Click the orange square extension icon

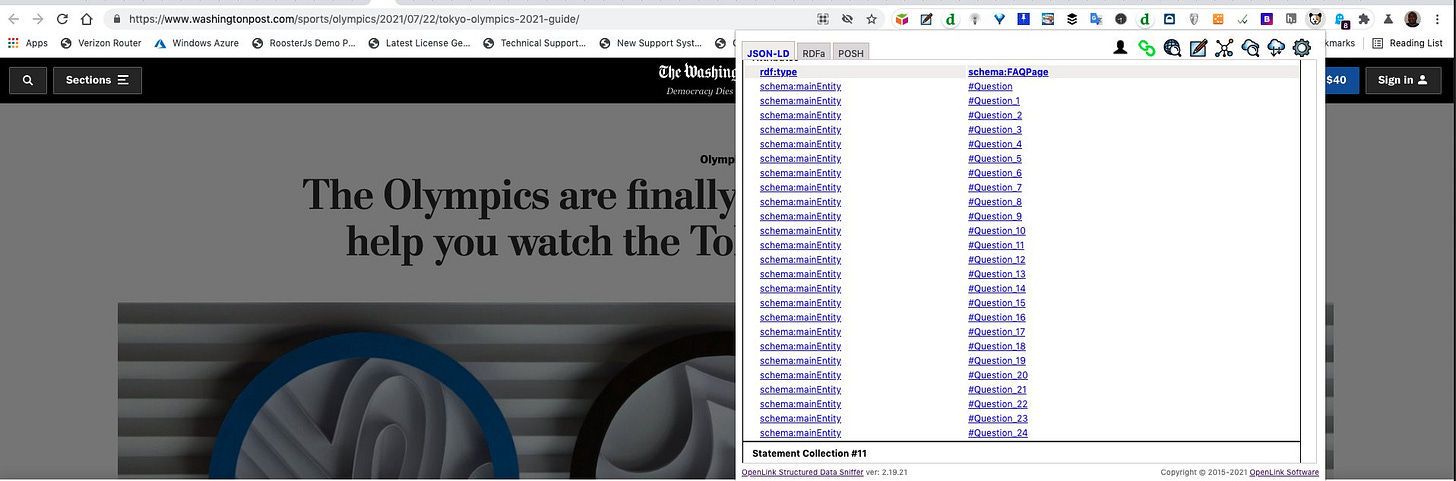[x=1218, y=19]
